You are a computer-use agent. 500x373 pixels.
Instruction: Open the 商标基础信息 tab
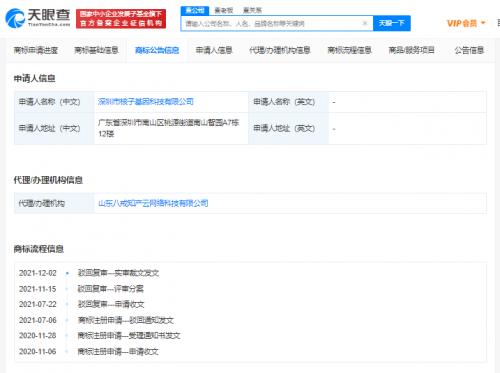[96, 50]
